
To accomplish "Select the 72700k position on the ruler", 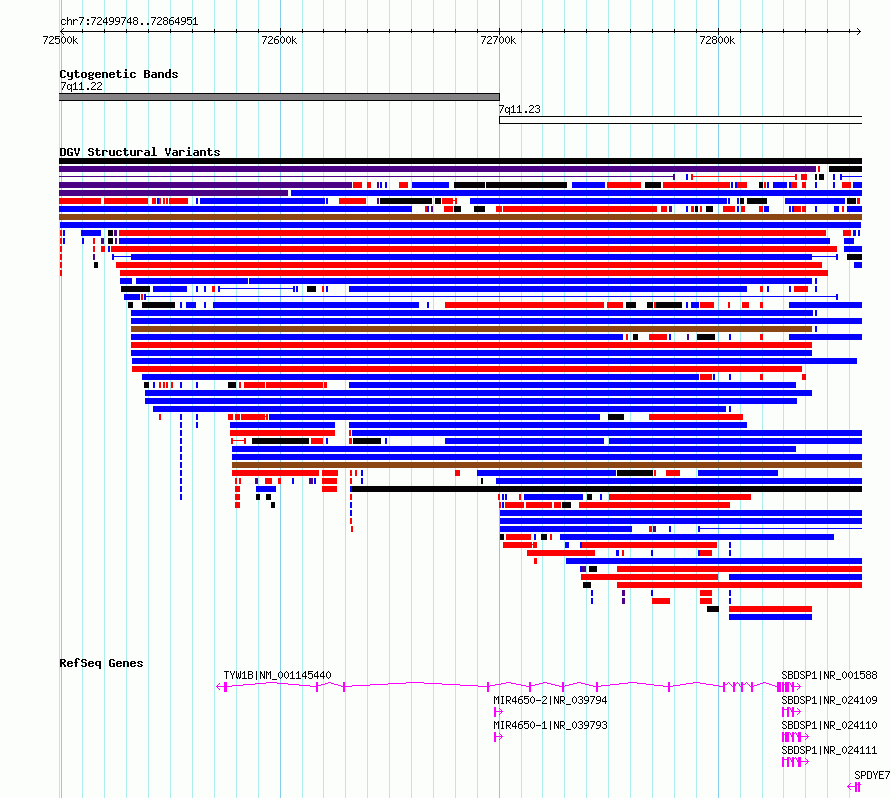I will coord(498,40).
